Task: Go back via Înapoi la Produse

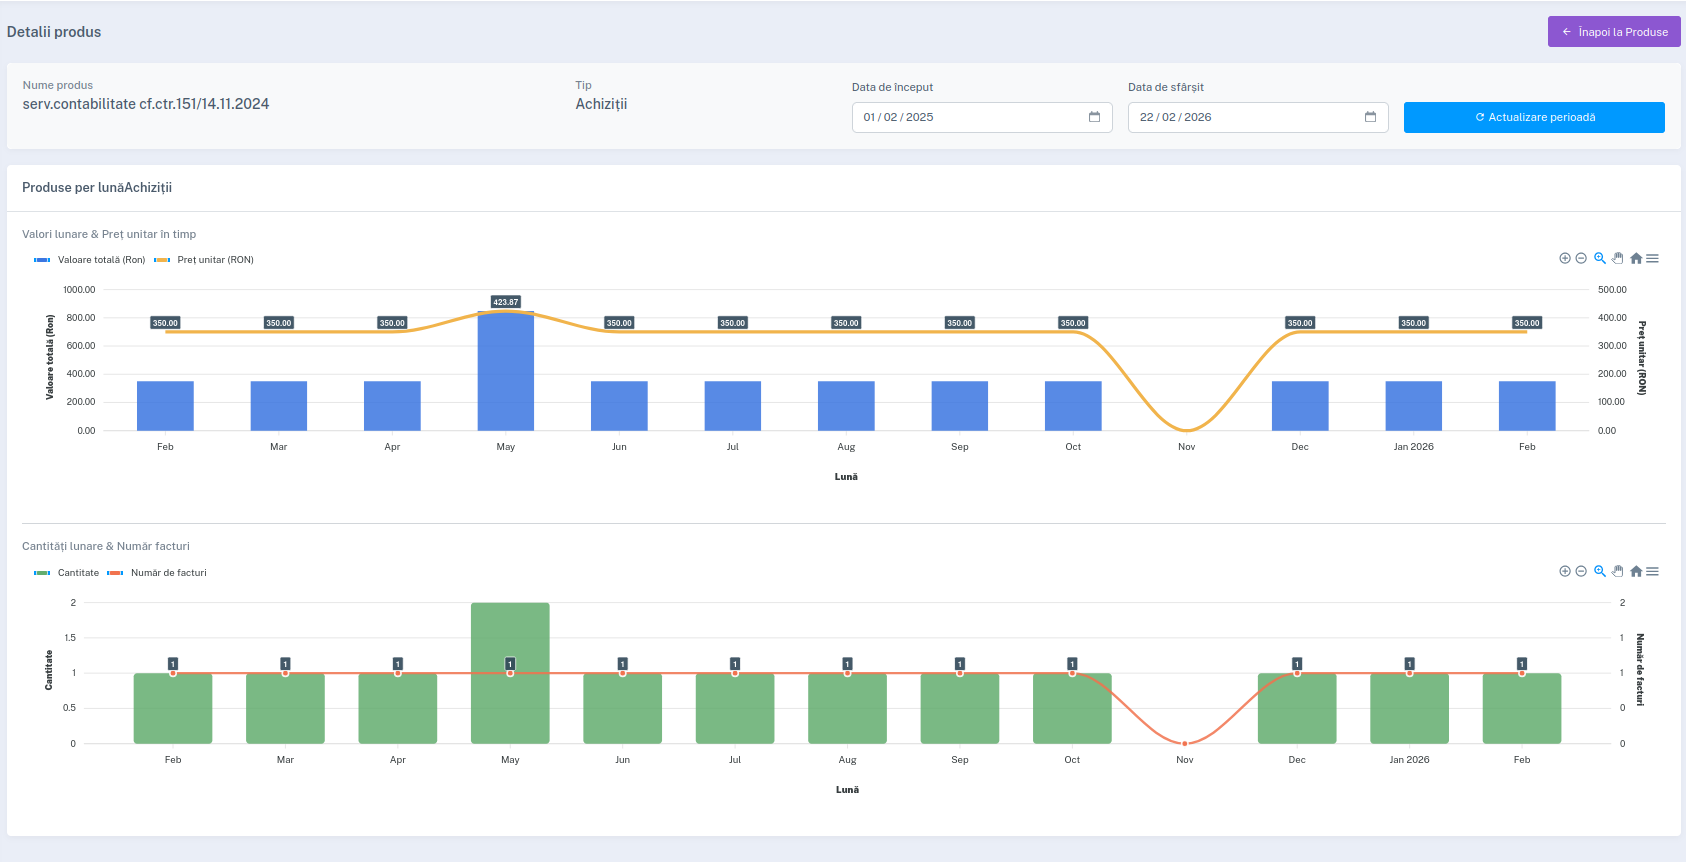Action: click(1614, 32)
